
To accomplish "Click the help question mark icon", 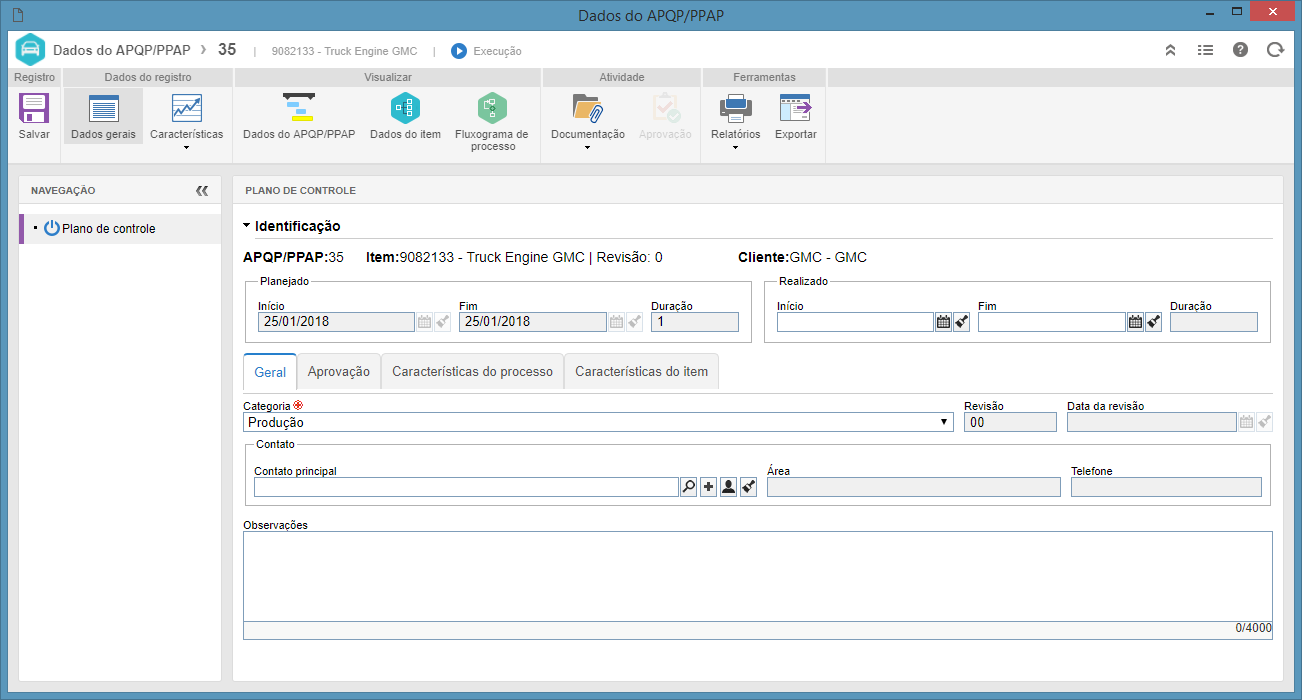I will pyautogui.click(x=1240, y=50).
